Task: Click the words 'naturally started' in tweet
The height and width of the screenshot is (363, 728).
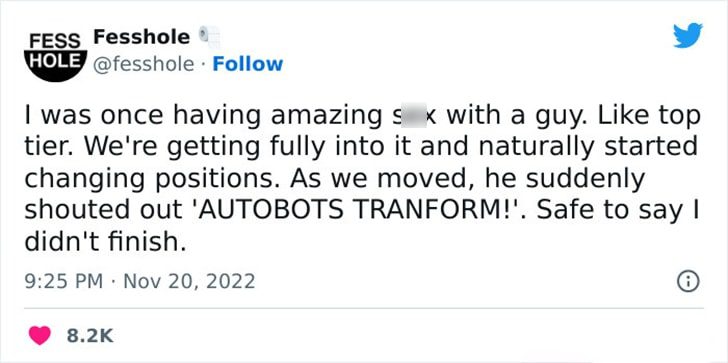Action: [x=588, y=149]
